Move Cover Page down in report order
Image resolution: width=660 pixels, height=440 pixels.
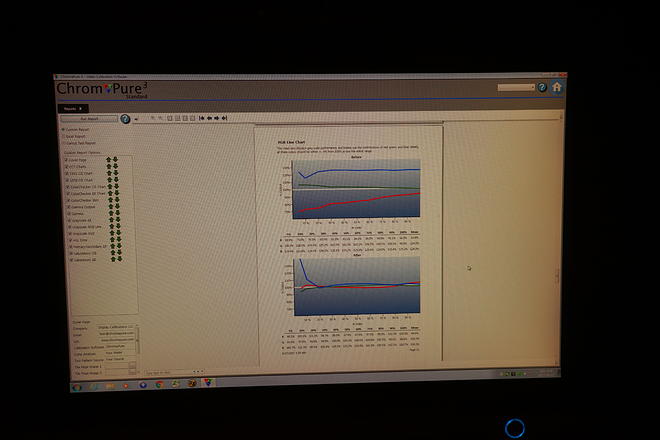tap(115, 160)
